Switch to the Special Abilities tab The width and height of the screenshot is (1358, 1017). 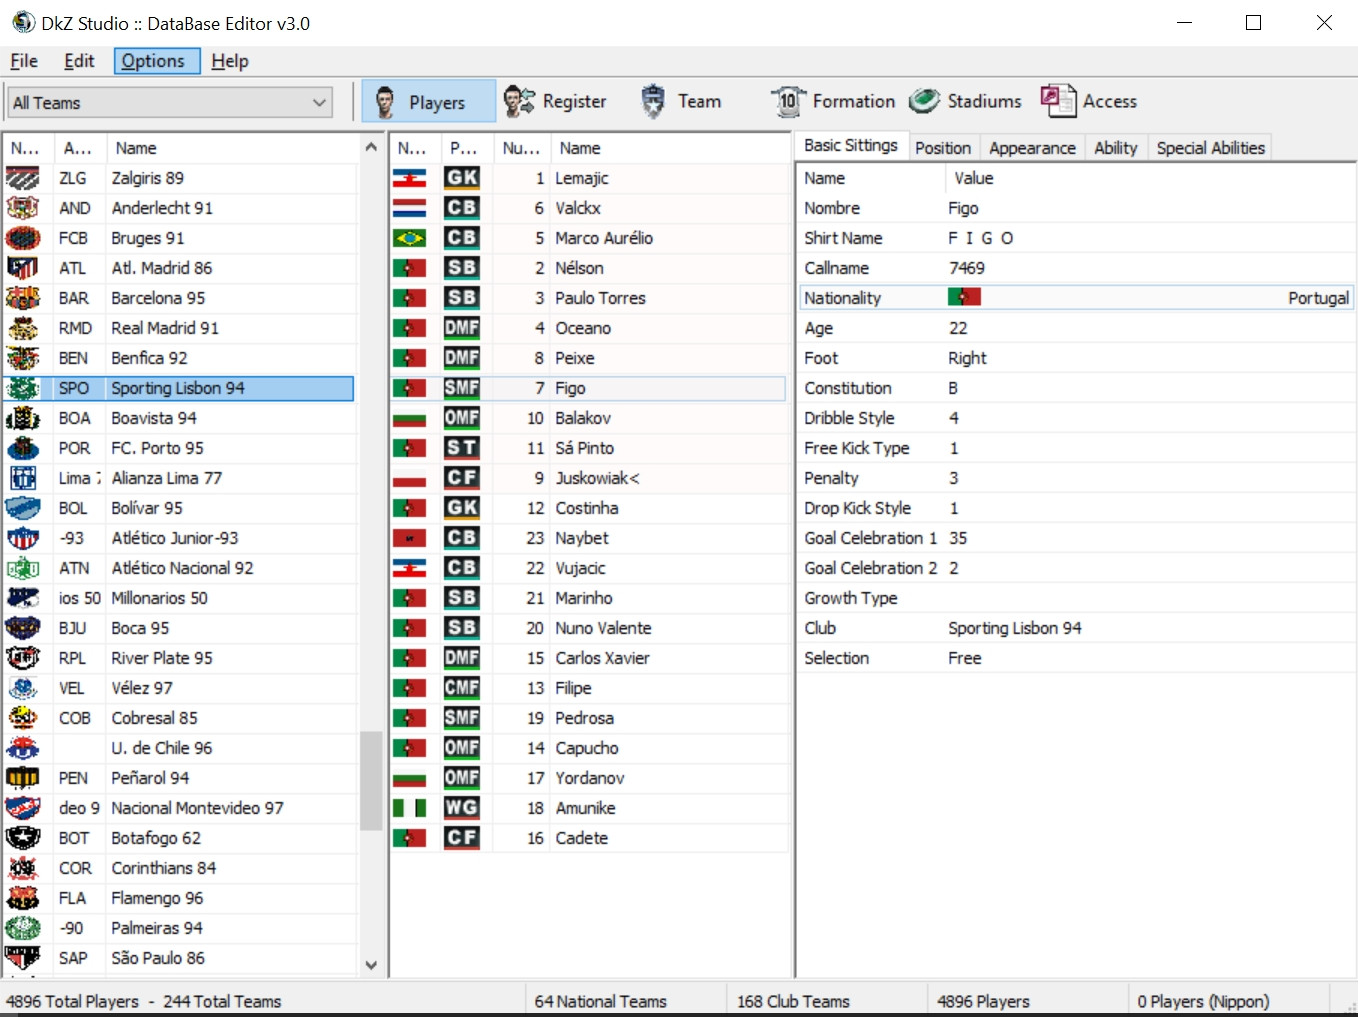[x=1211, y=148]
